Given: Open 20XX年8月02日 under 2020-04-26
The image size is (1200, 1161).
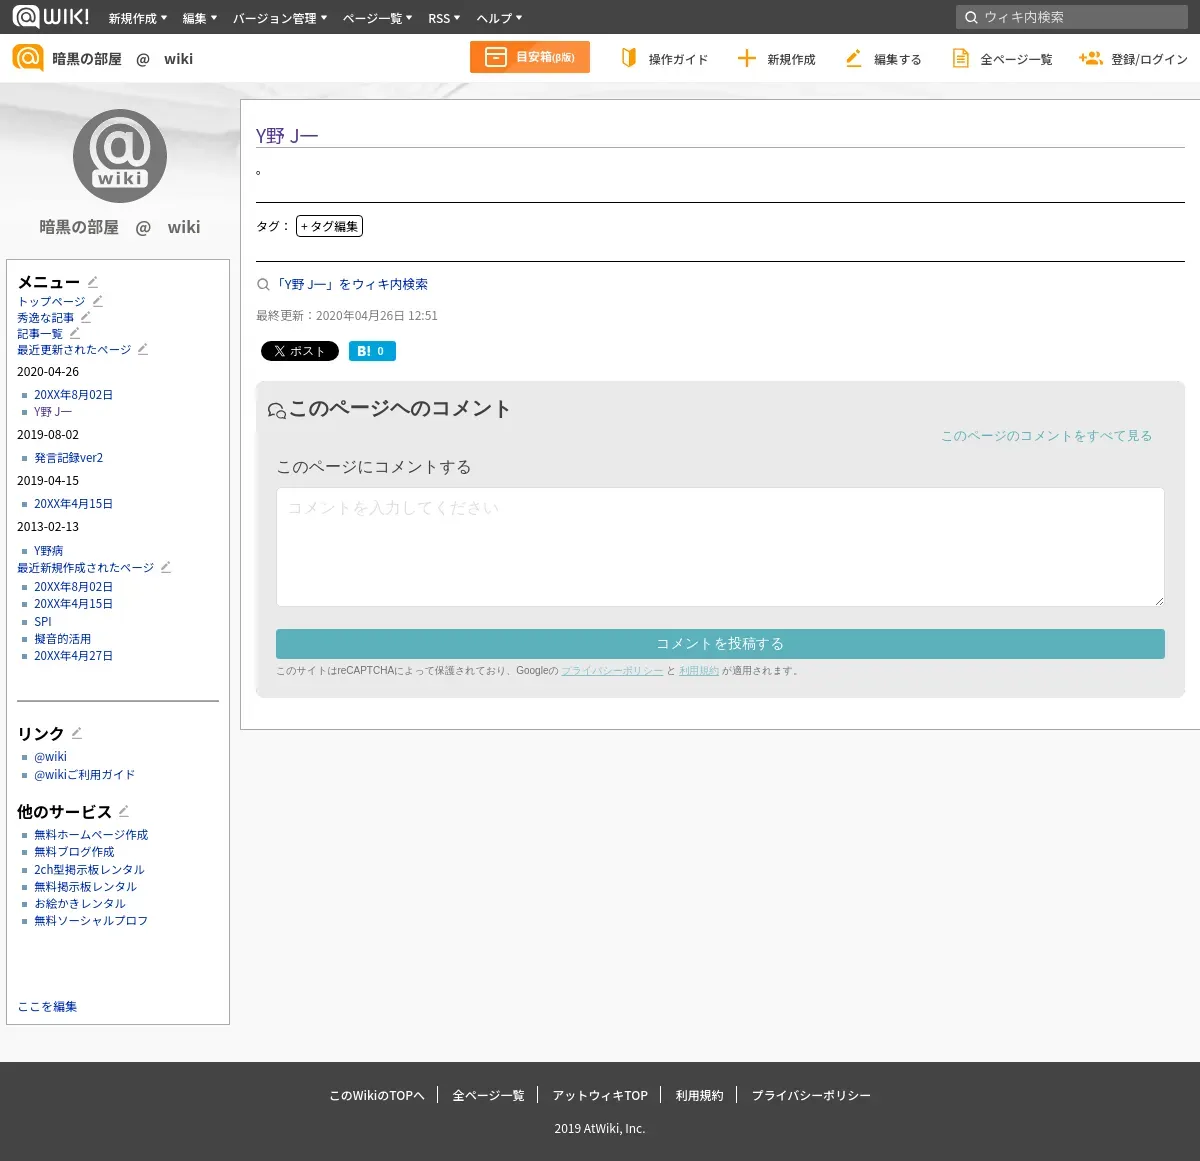Looking at the screenshot, I should click(x=73, y=395).
